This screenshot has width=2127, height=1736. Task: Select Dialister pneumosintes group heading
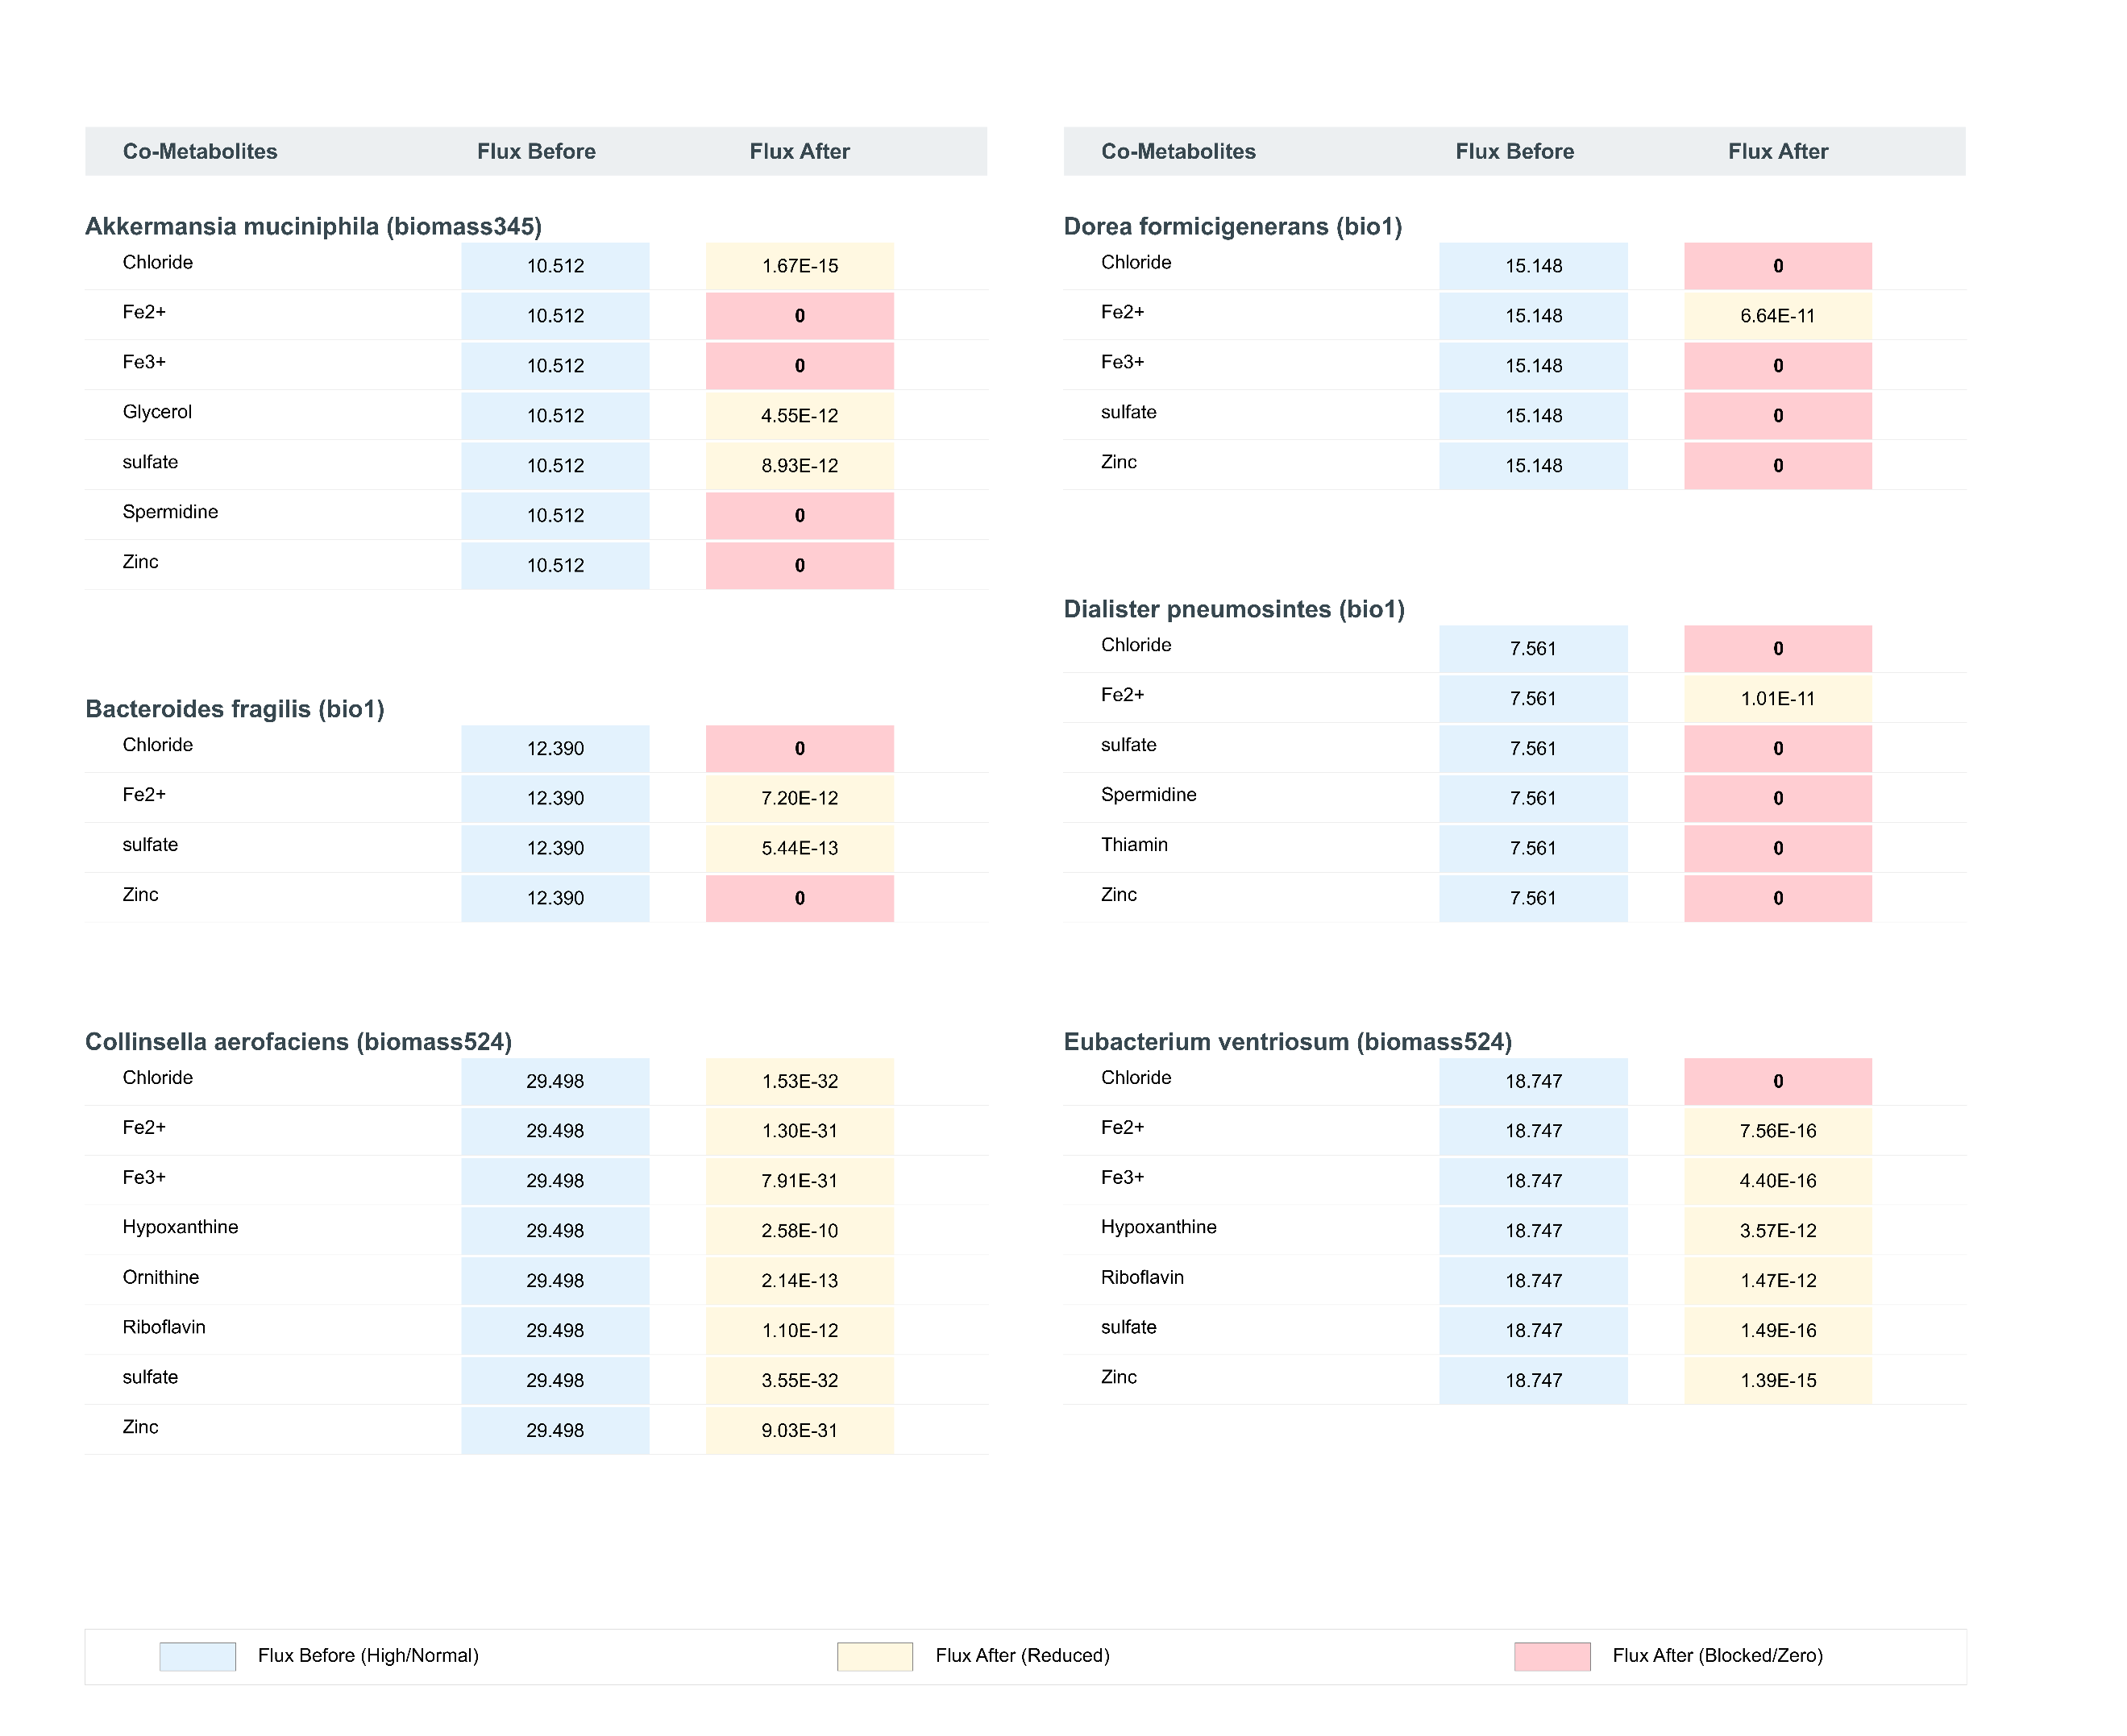1233,609
